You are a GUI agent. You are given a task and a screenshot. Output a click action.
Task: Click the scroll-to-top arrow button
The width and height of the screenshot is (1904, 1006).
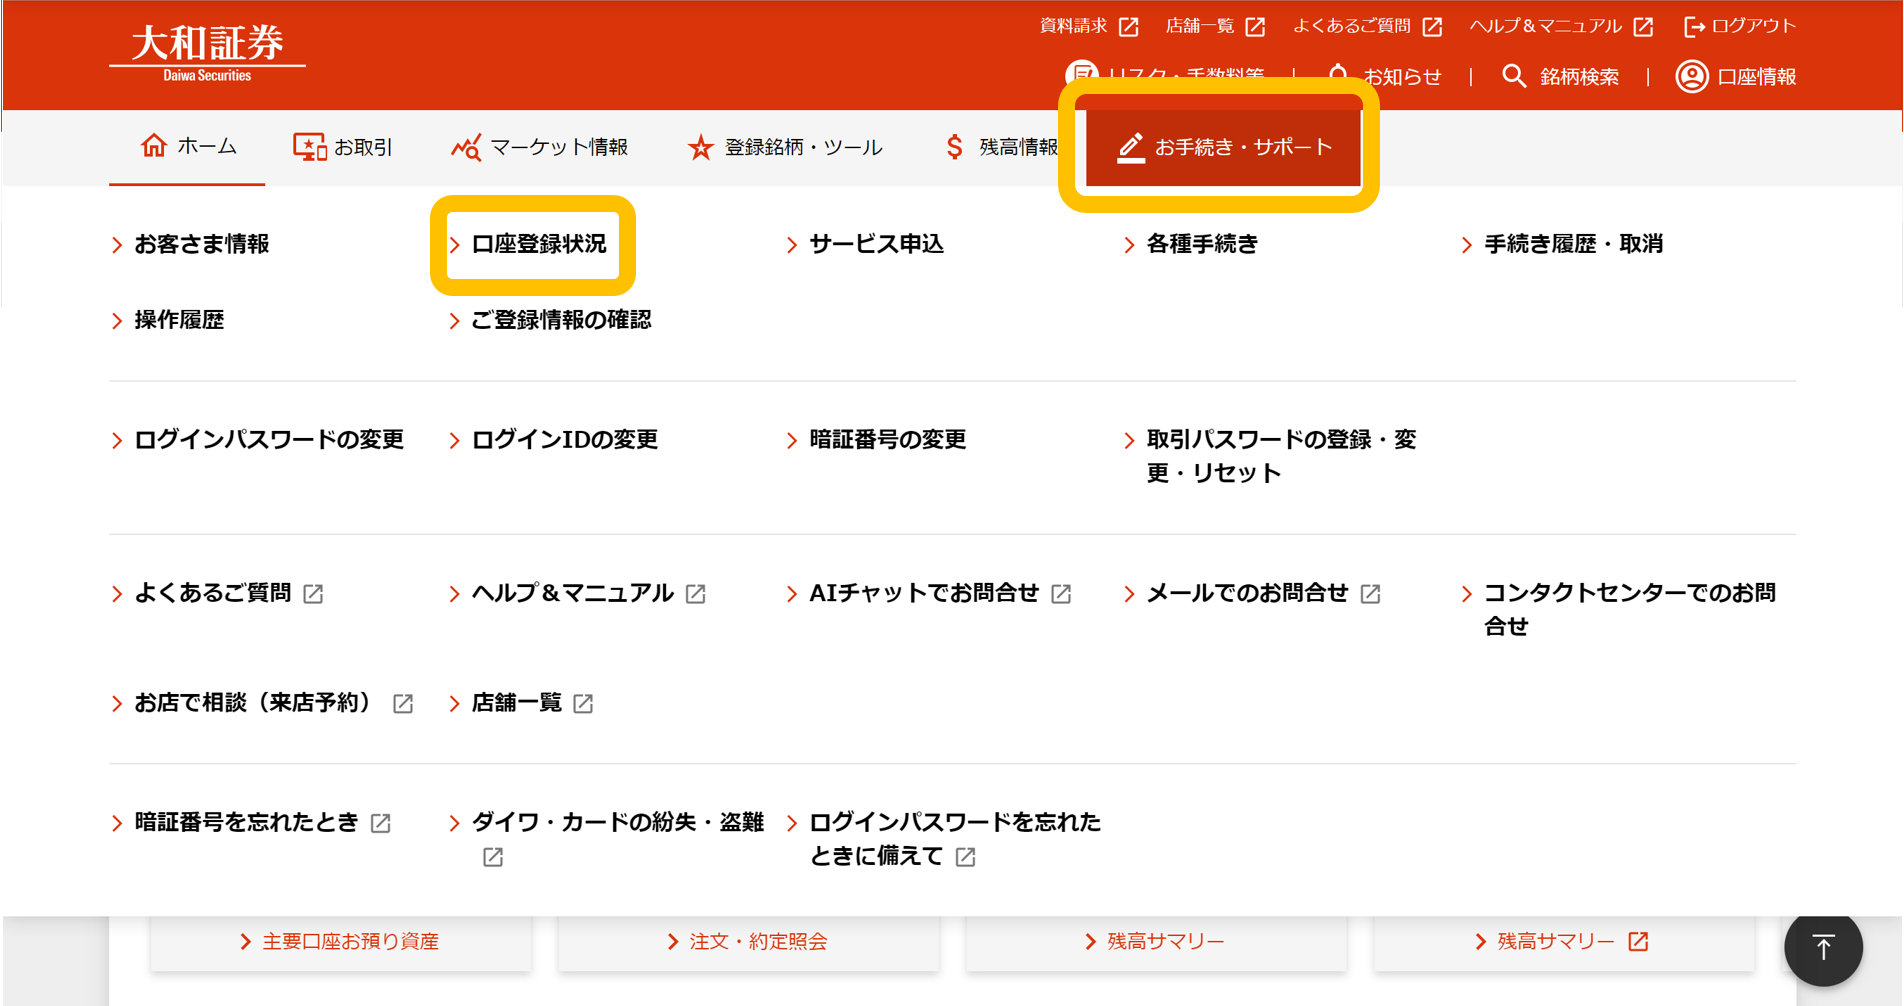tap(1822, 947)
